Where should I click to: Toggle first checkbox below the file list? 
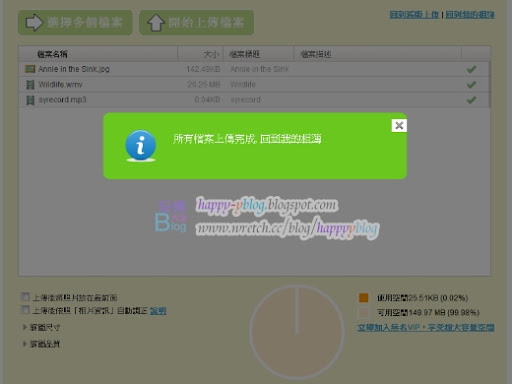click(25, 296)
